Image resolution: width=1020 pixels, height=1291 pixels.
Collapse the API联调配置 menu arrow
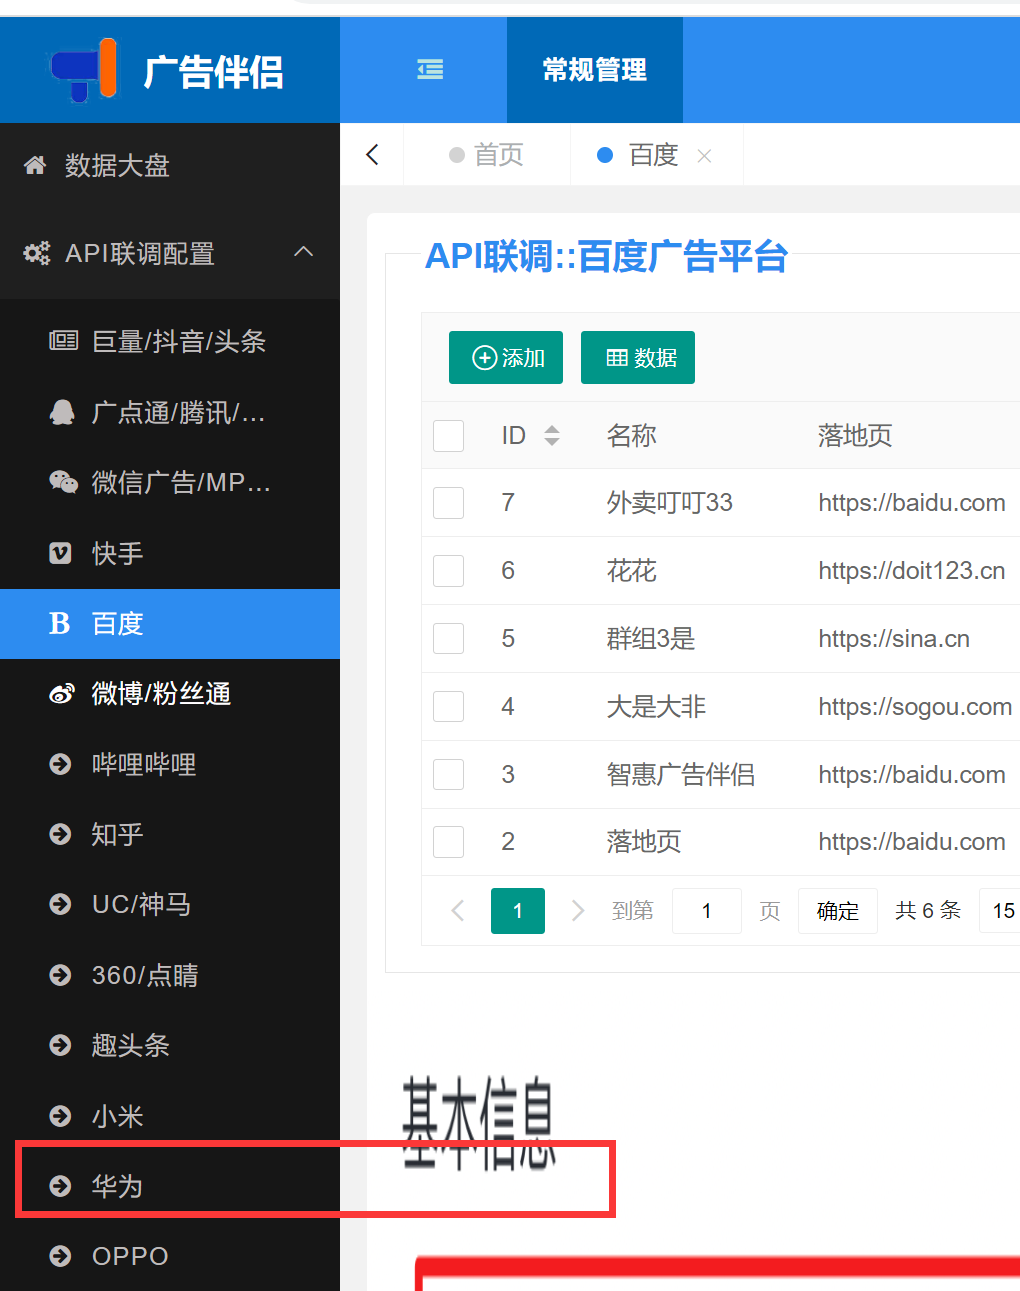(x=304, y=252)
